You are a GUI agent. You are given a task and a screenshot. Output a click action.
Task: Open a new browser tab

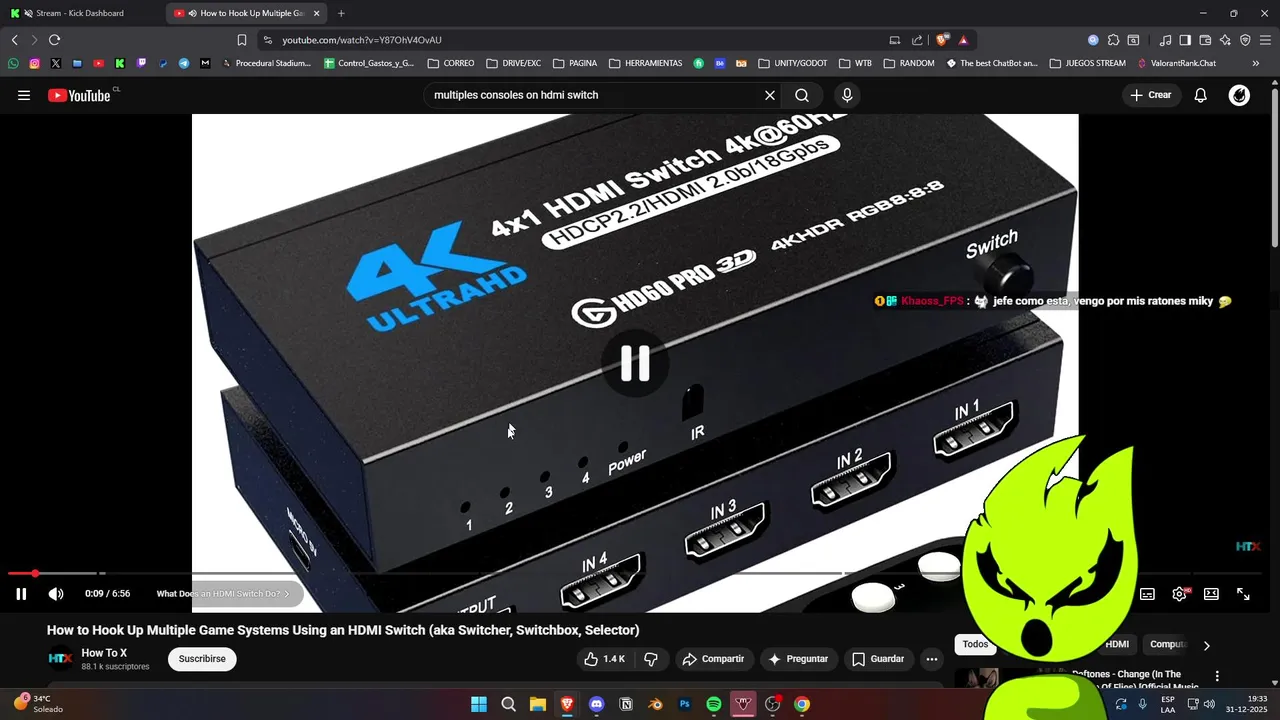pyautogui.click(x=341, y=13)
